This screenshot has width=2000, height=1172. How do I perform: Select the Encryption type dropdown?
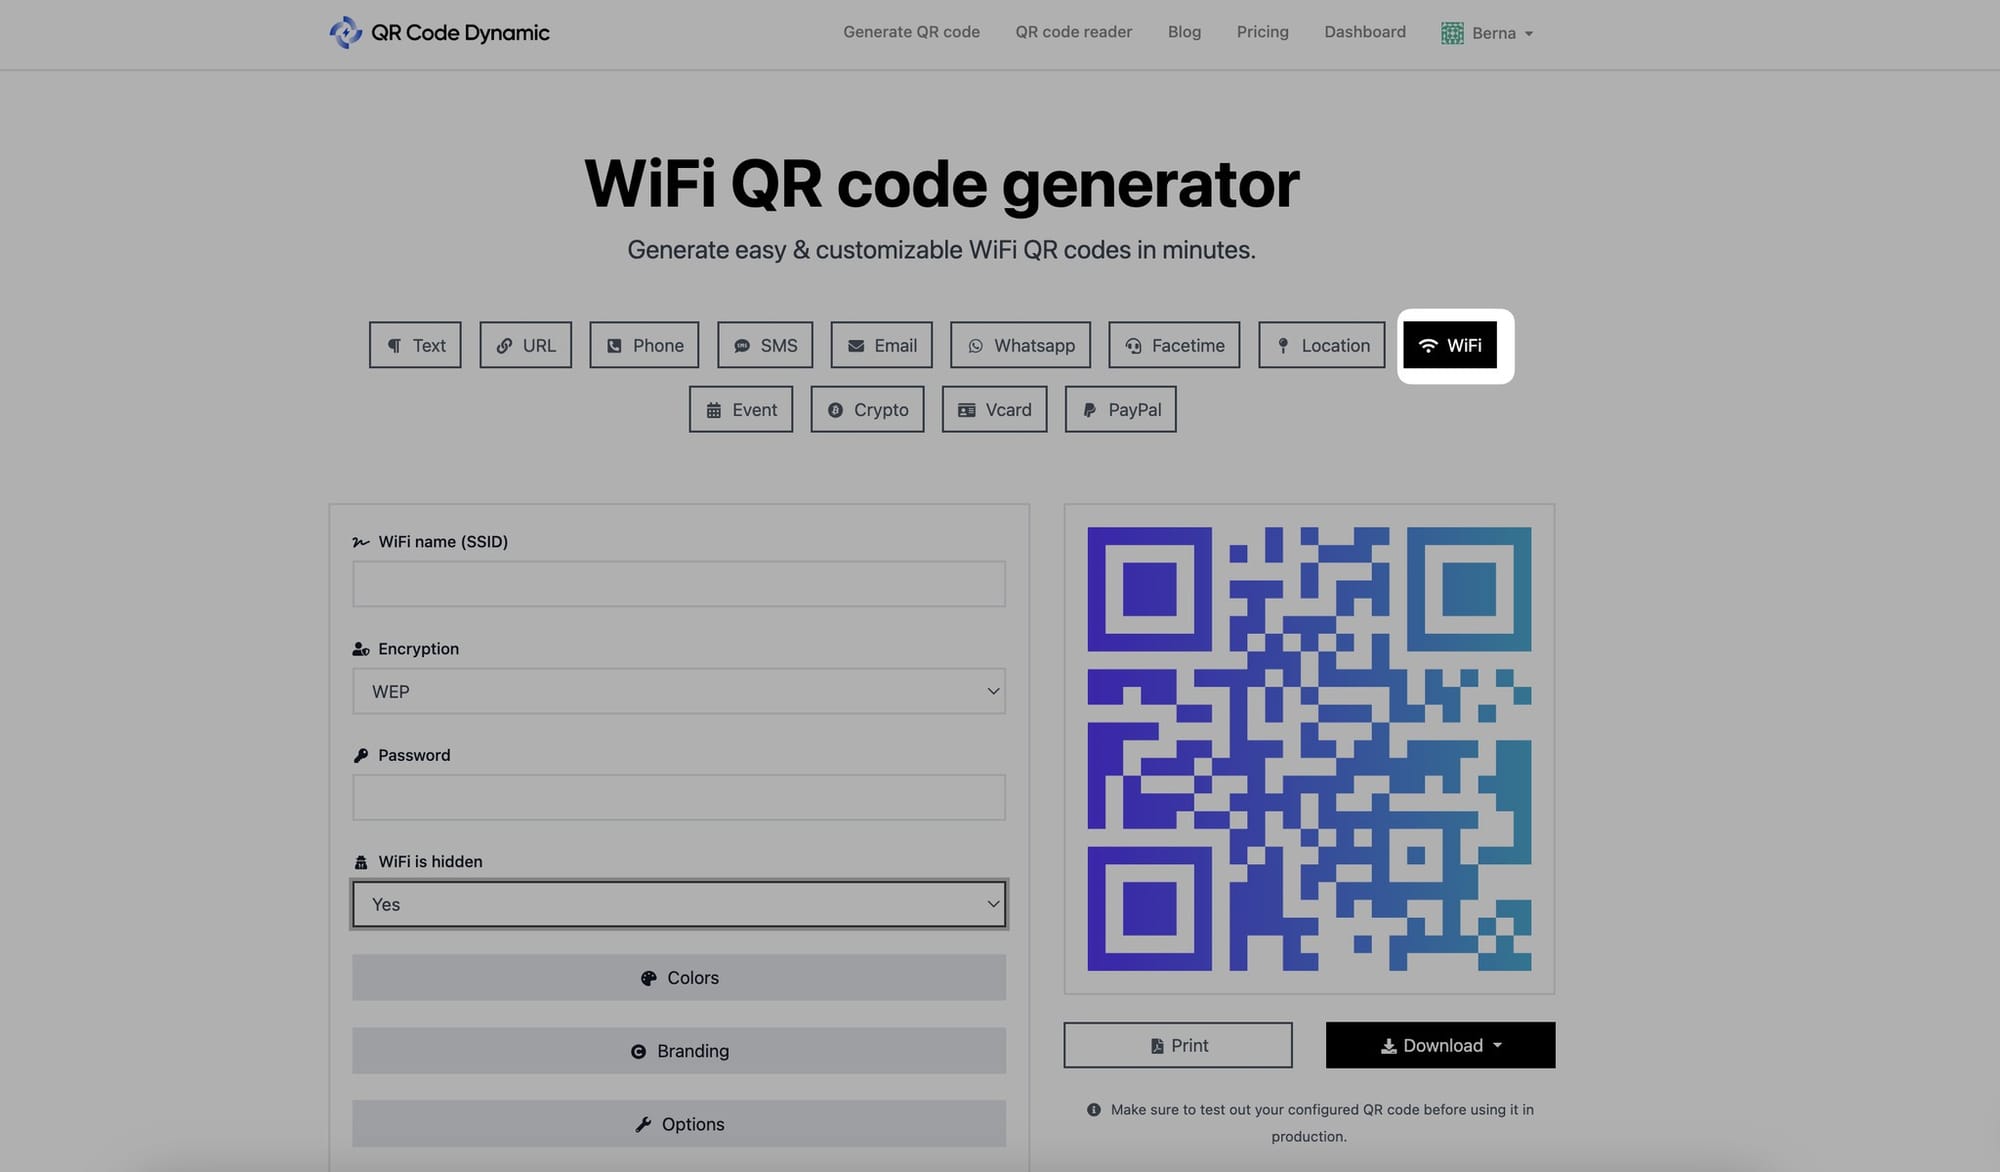point(679,691)
